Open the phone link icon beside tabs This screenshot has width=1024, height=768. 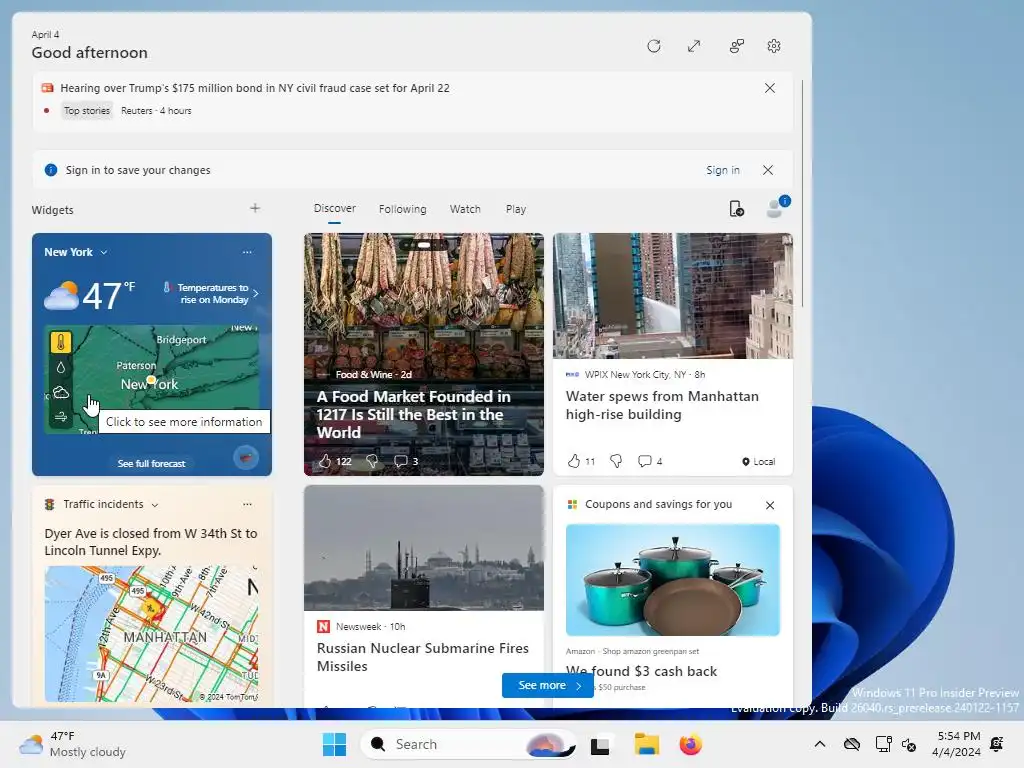pos(736,209)
